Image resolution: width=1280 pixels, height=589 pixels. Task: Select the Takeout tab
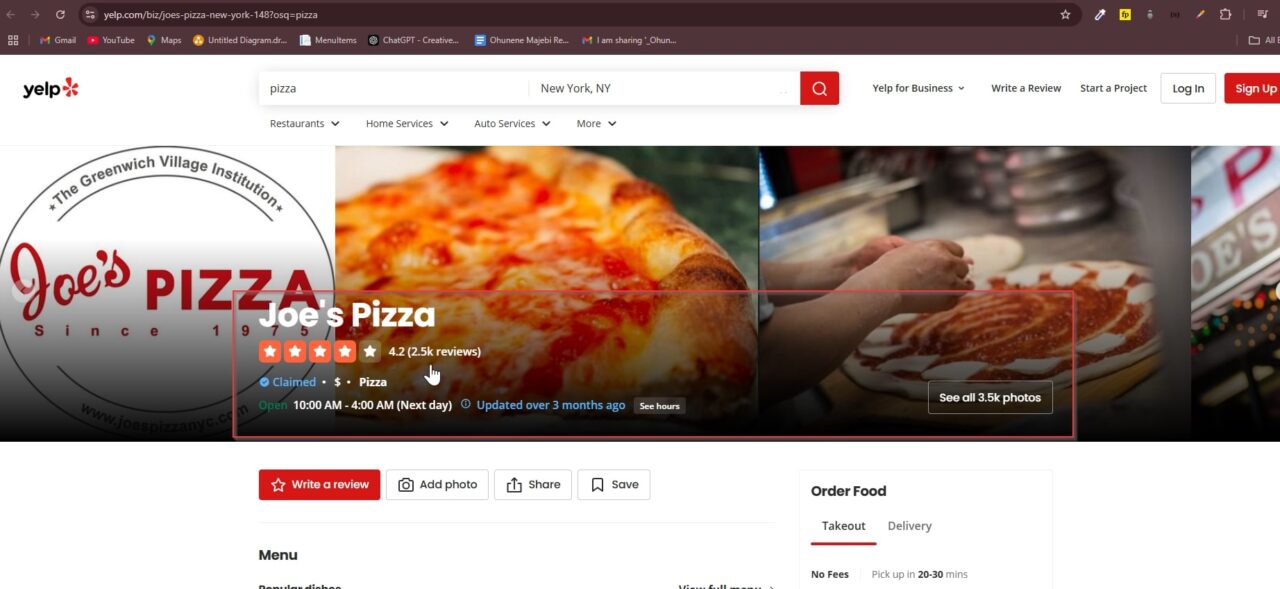point(843,525)
